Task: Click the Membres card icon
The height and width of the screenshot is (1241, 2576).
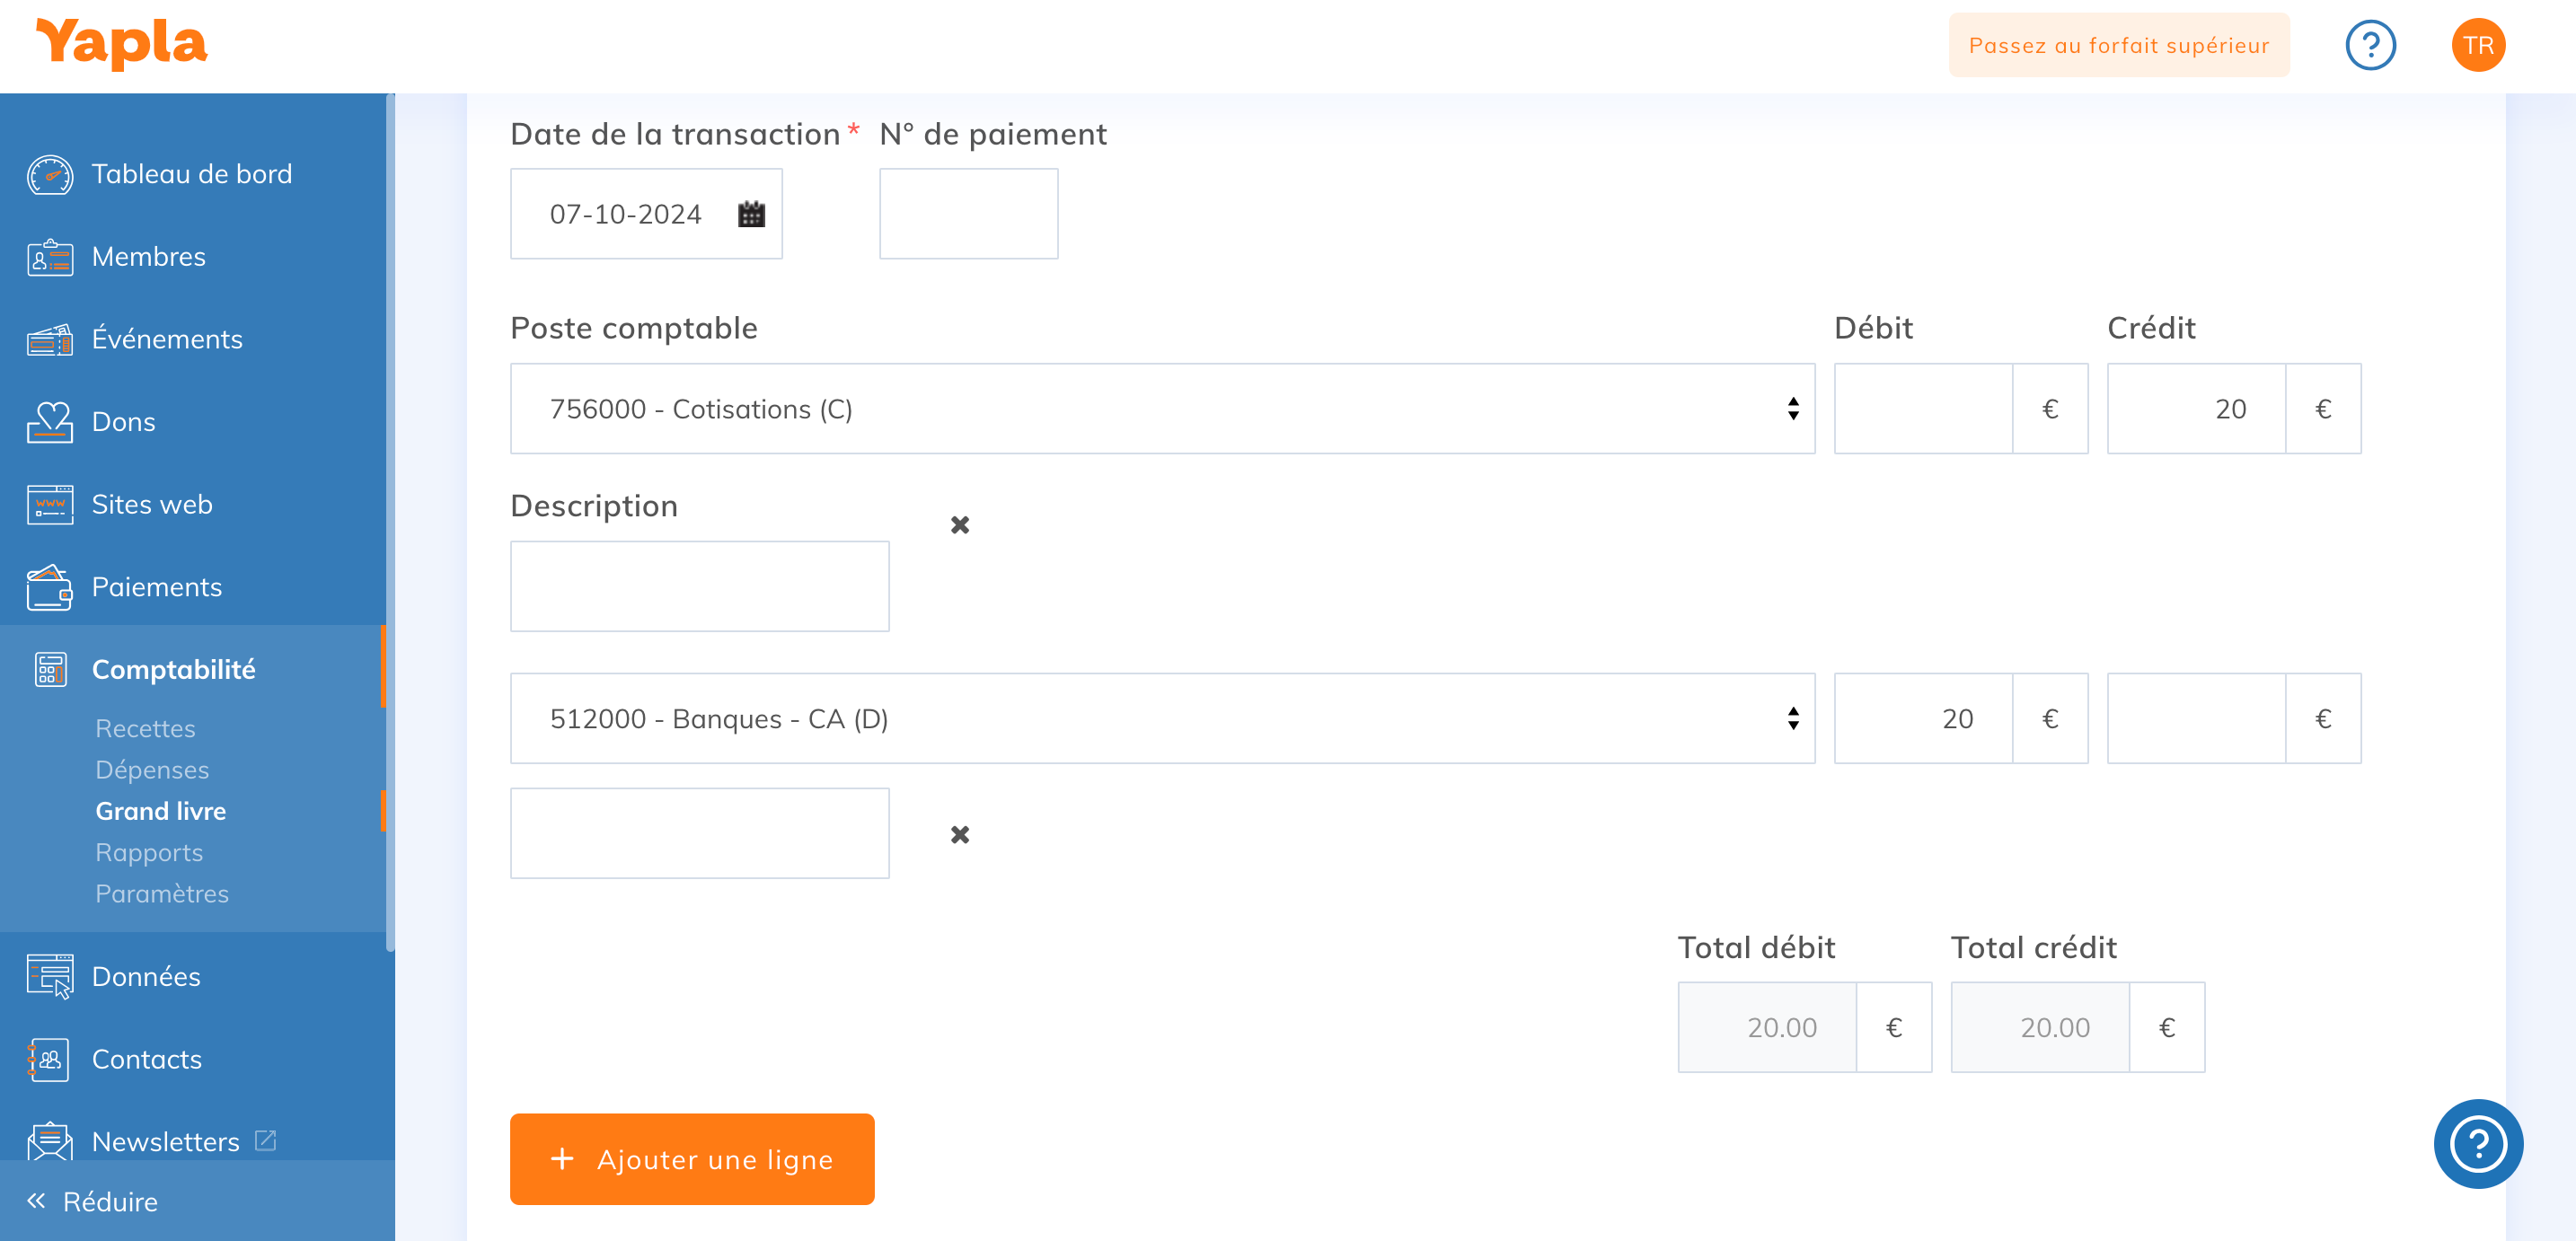Action: [x=50, y=257]
